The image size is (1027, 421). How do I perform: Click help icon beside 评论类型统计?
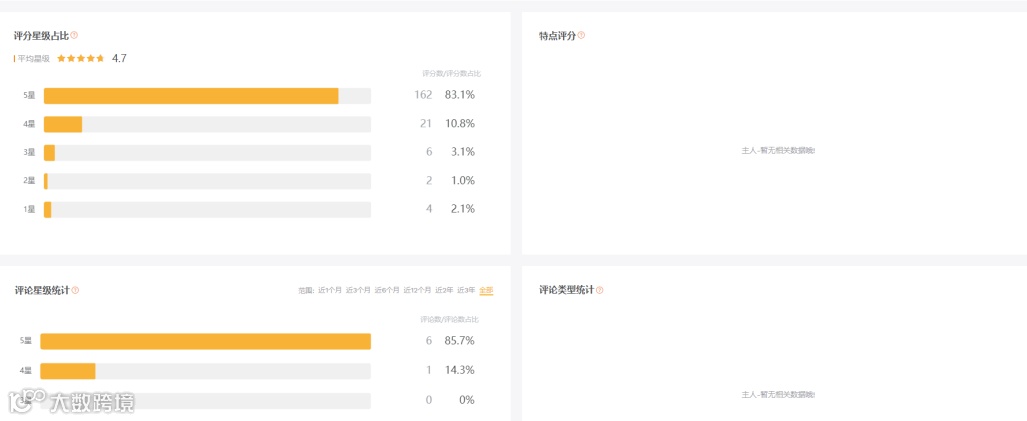(600, 291)
